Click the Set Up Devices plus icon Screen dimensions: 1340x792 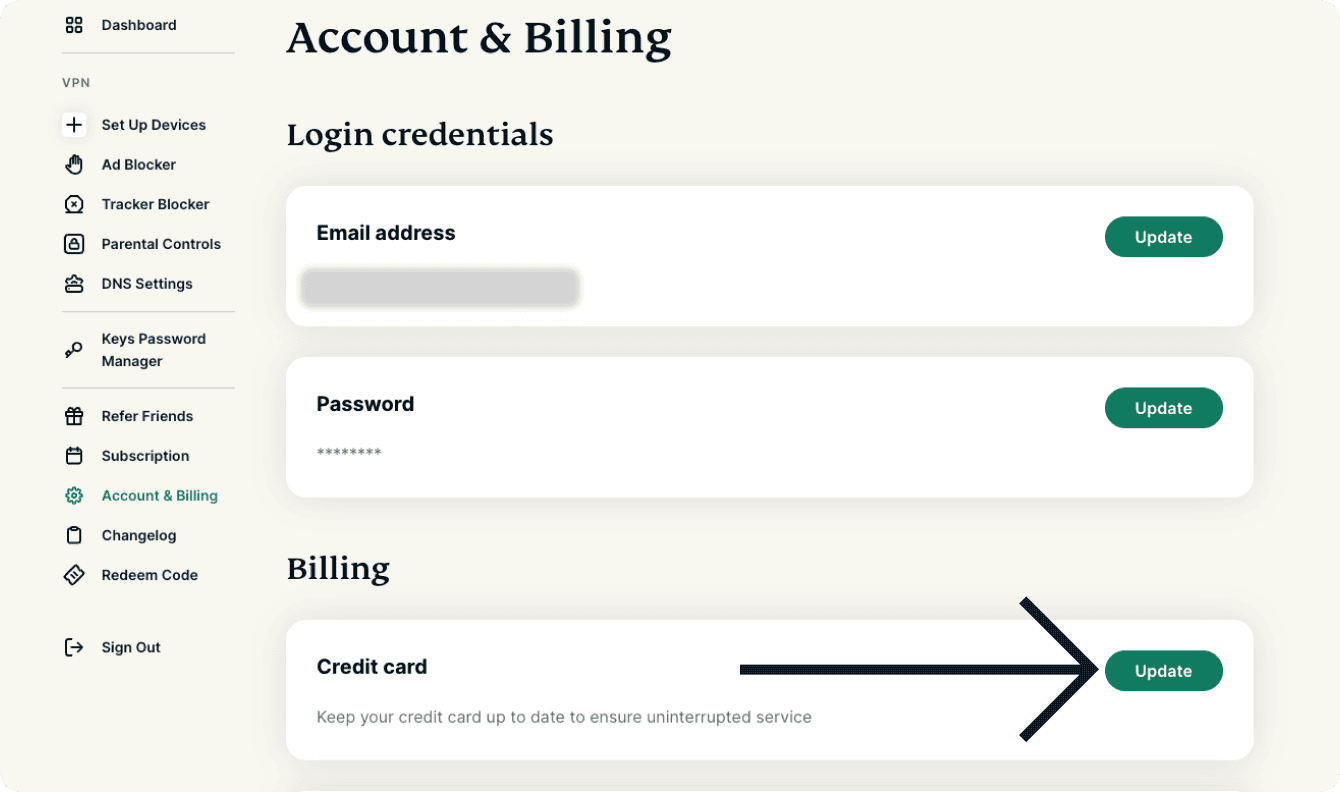[74, 125]
